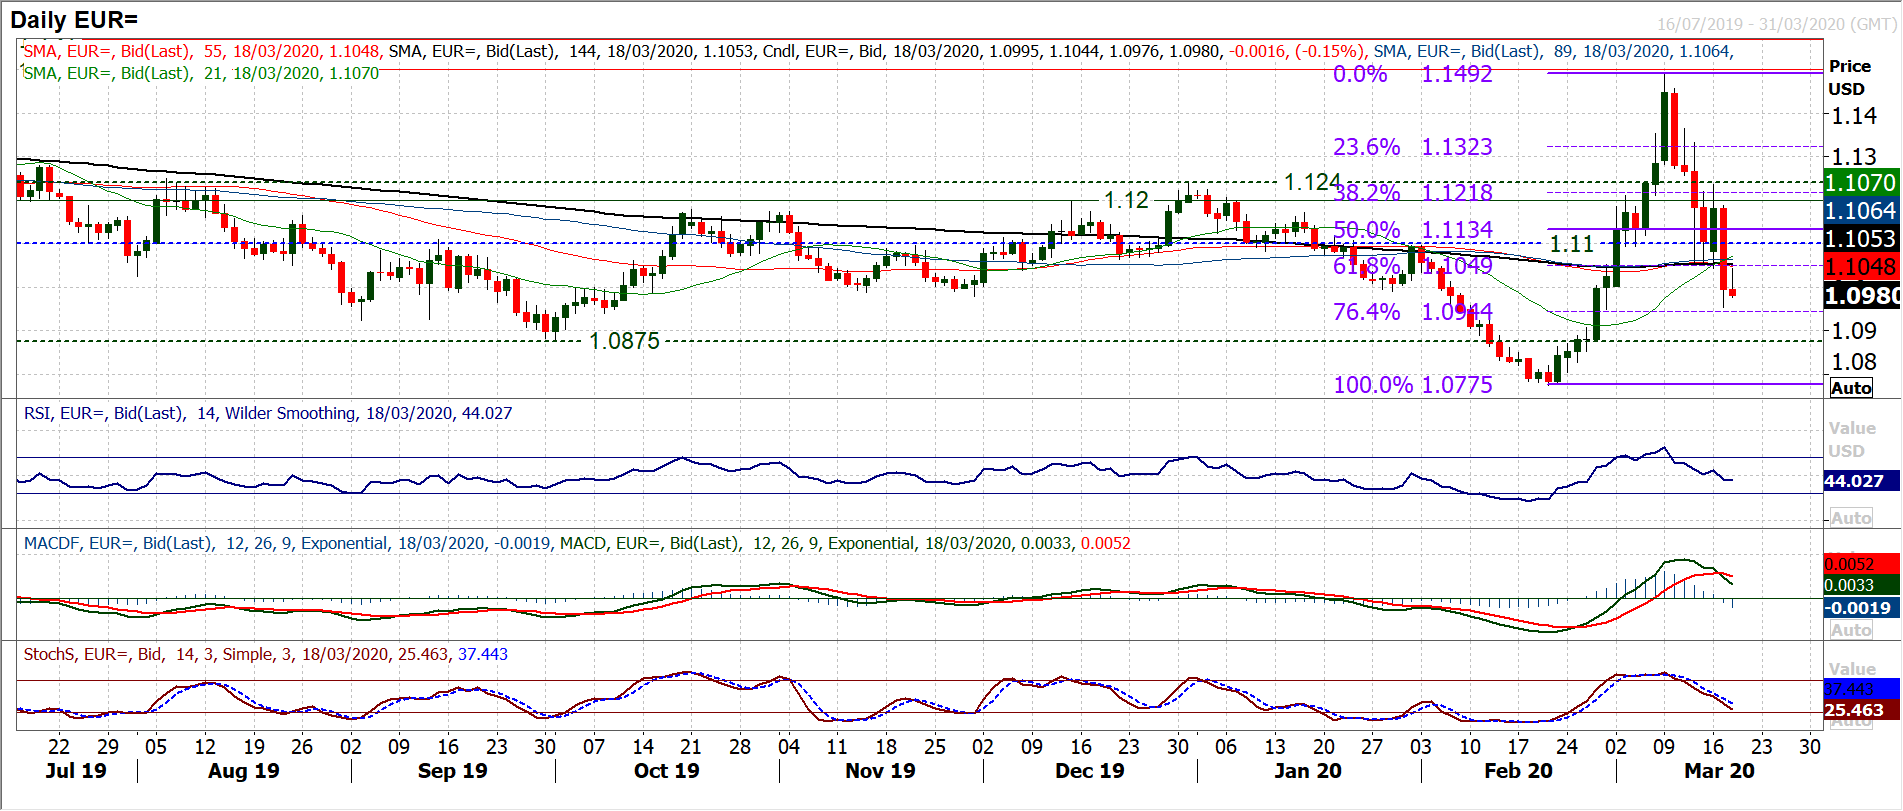Click the Price USD axis heading

point(1849,77)
